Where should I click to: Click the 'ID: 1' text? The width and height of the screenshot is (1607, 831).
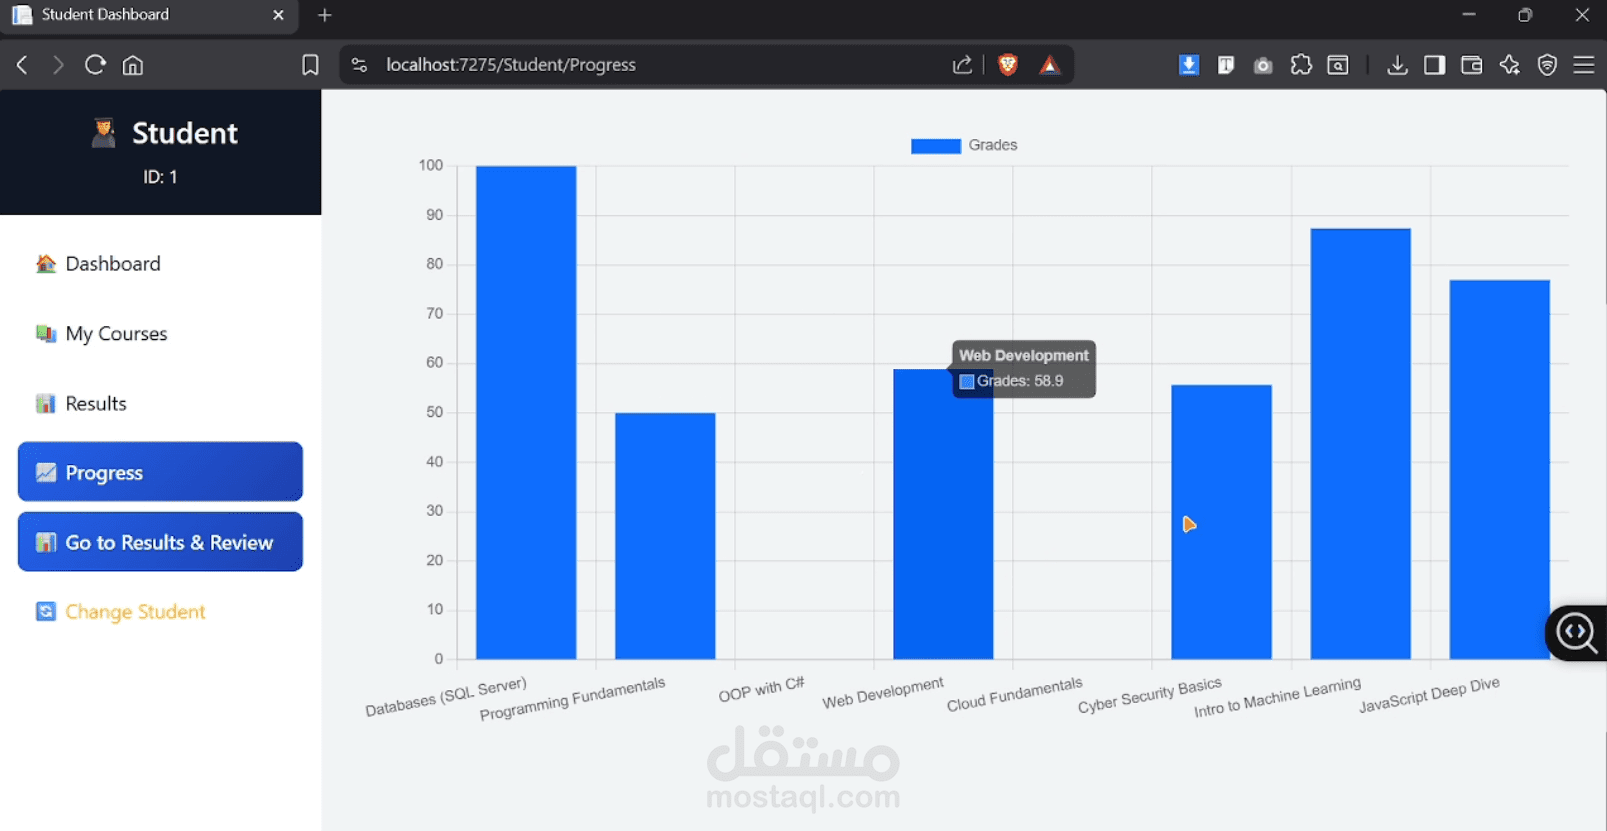[160, 177]
